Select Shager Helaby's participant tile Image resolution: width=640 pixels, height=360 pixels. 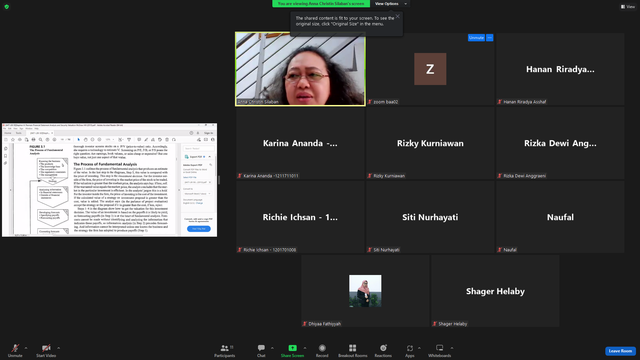495,291
